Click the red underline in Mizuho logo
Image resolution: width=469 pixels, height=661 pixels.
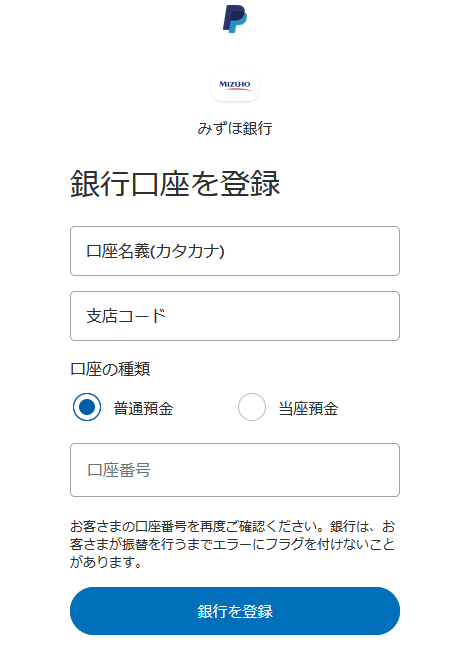pyautogui.click(x=235, y=89)
